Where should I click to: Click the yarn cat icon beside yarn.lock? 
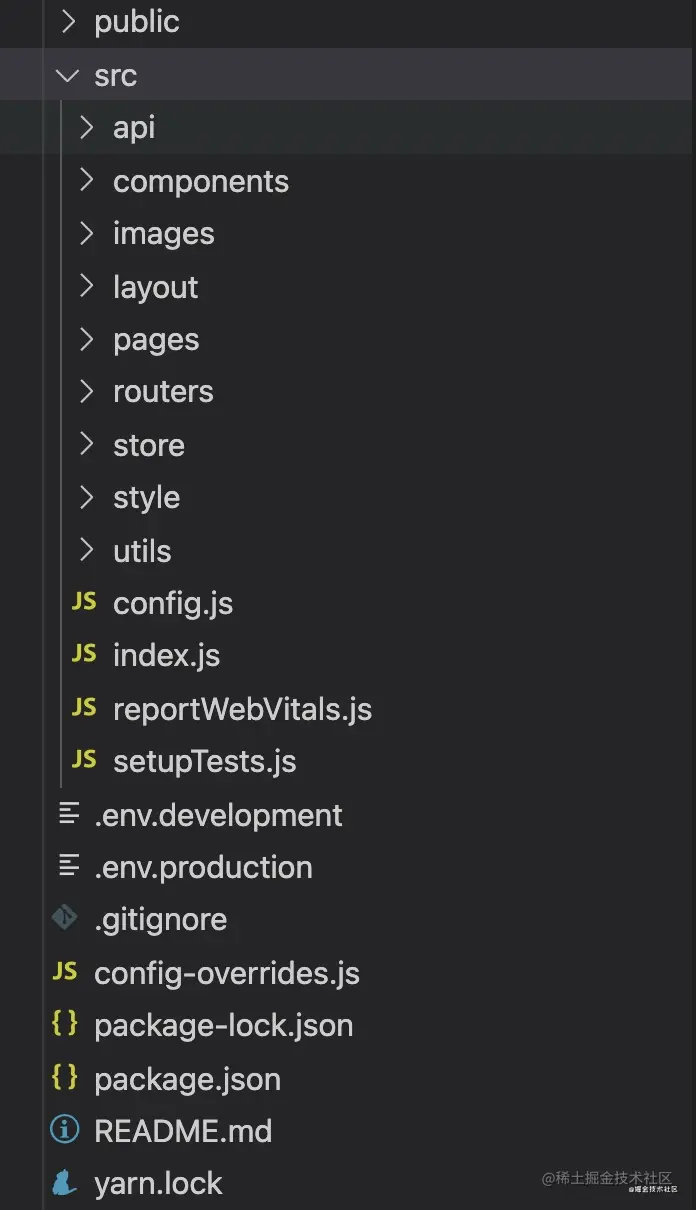[x=65, y=1183]
